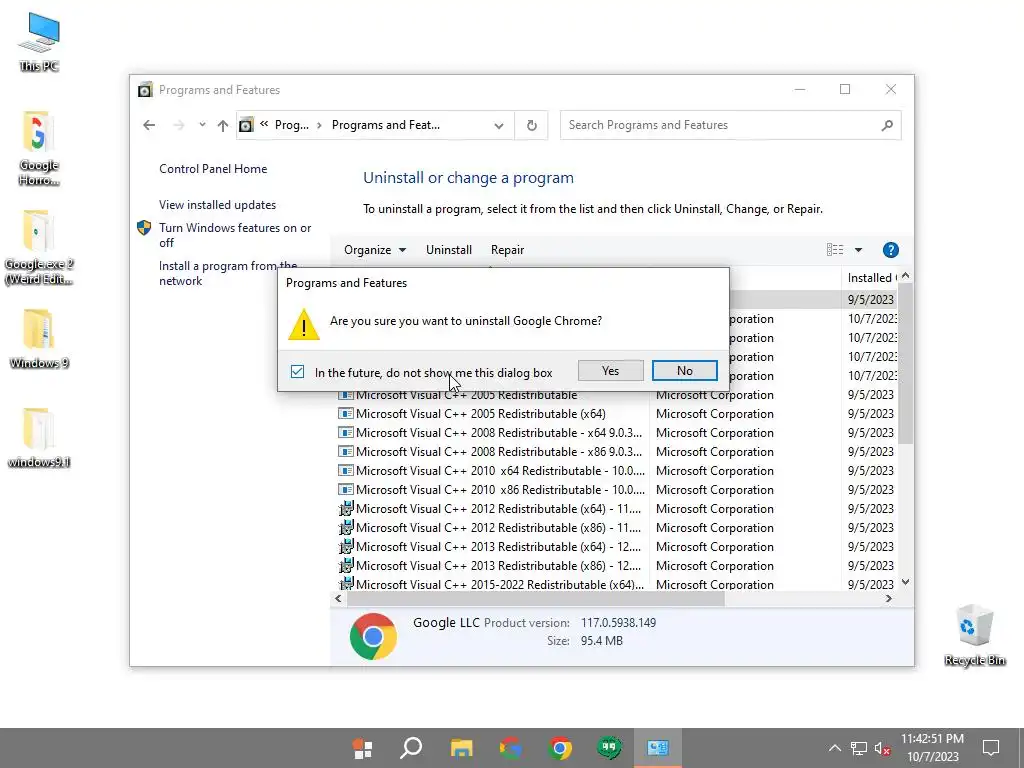Click the Windows Start button
This screenshot has width=1024, height=768.
362,748
